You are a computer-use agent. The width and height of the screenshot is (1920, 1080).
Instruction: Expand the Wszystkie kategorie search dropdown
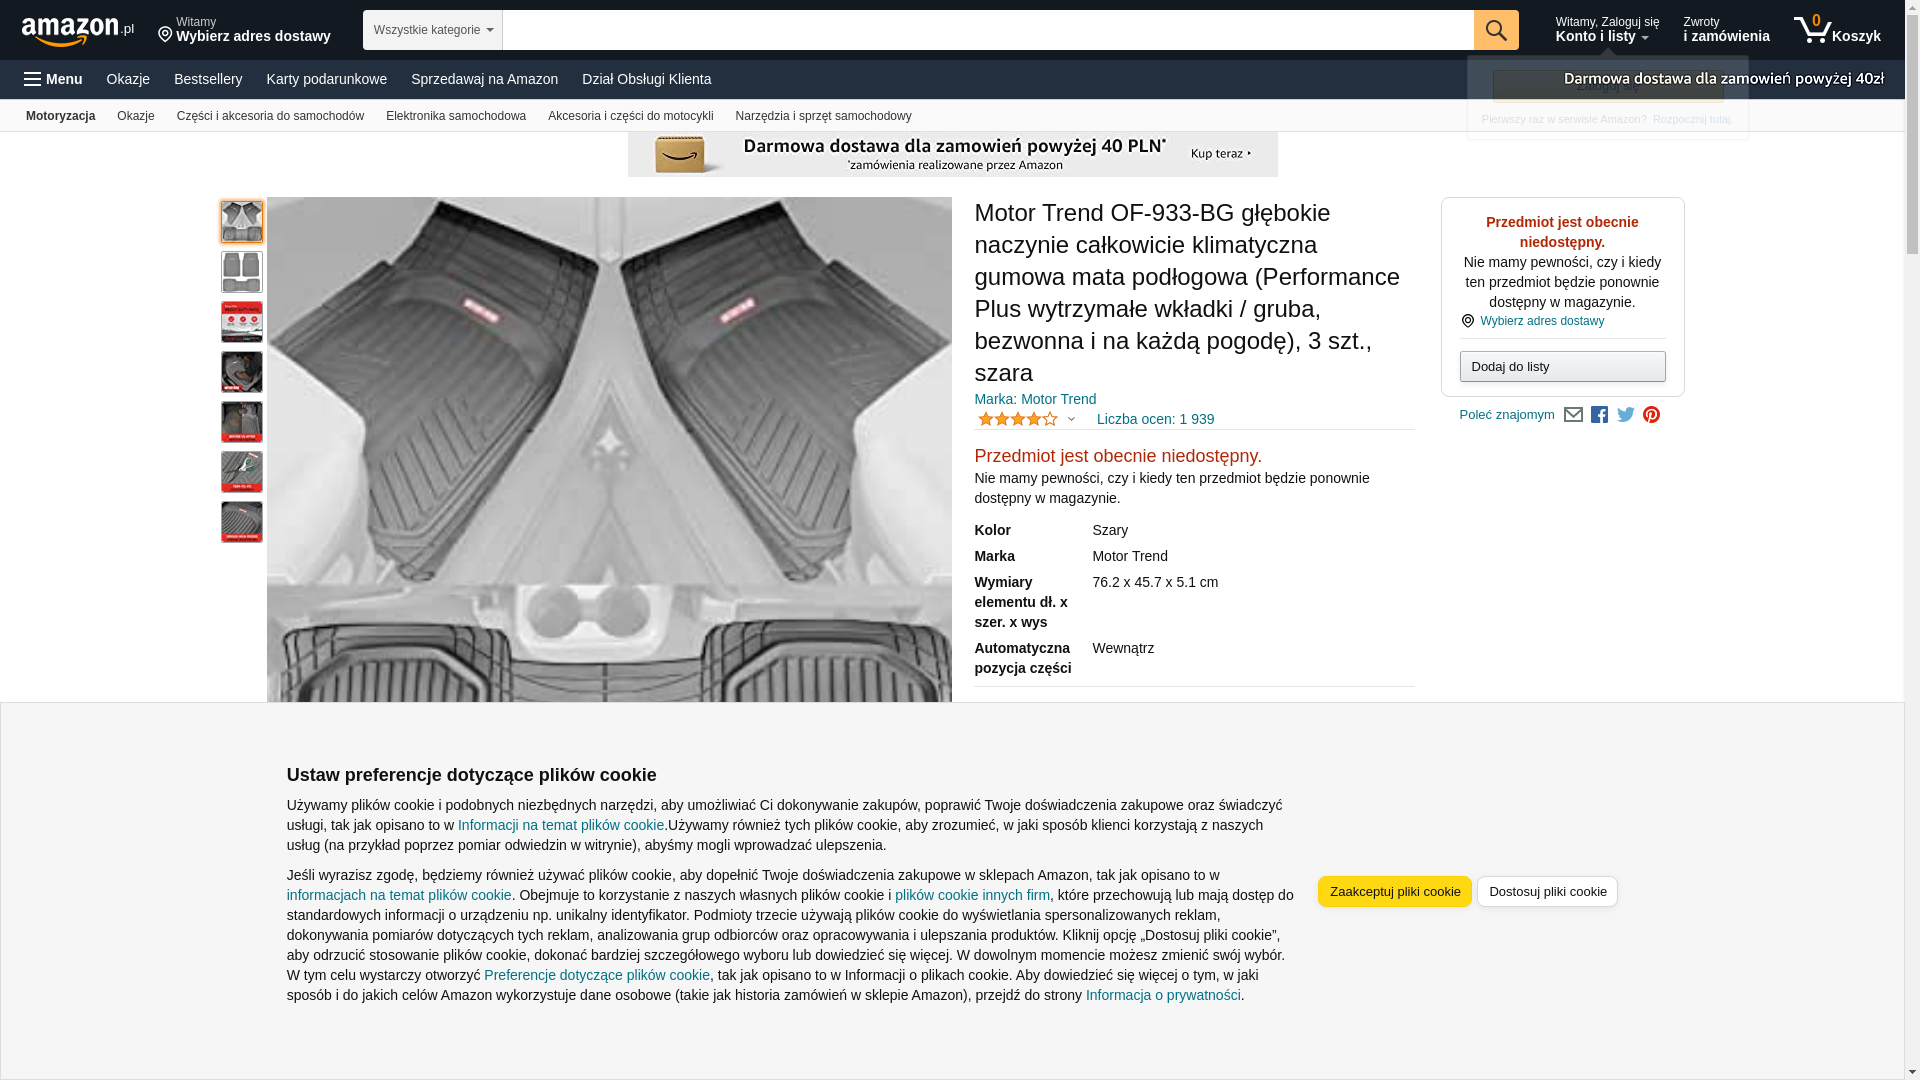pyautogui.click(x=432, y=30)
